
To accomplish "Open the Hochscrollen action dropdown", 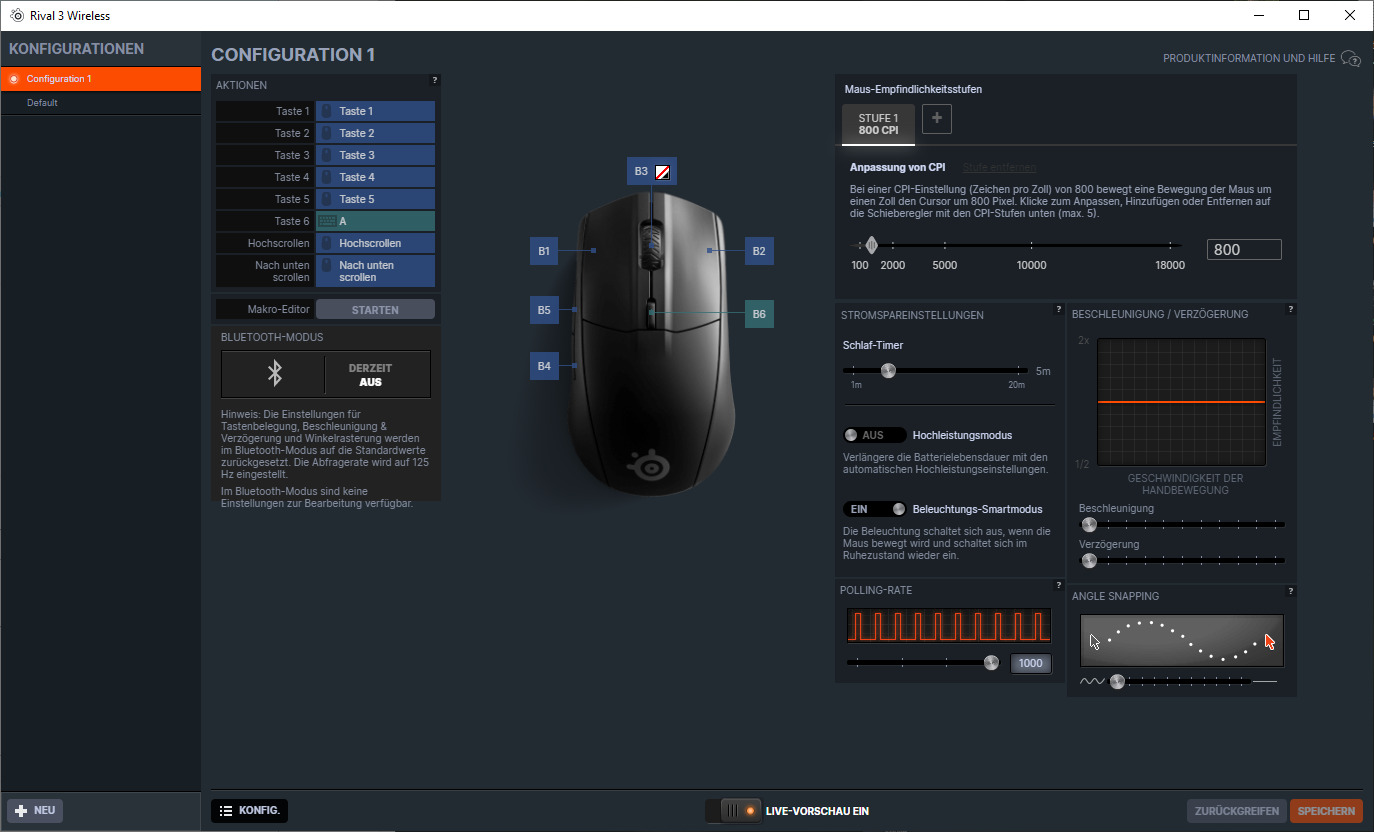I will (x=375, y=243).
